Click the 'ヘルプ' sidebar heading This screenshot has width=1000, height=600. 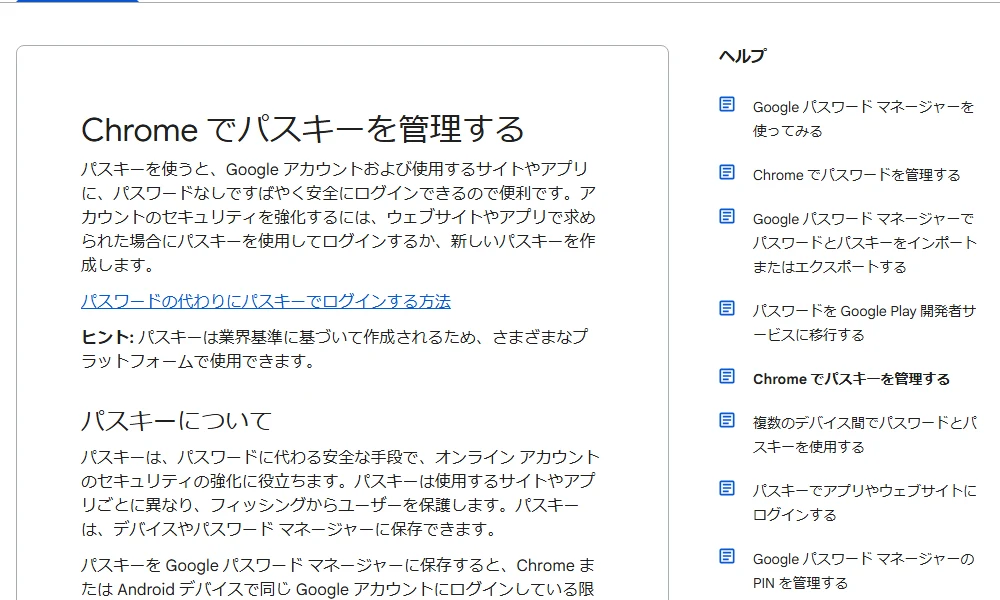742,56
